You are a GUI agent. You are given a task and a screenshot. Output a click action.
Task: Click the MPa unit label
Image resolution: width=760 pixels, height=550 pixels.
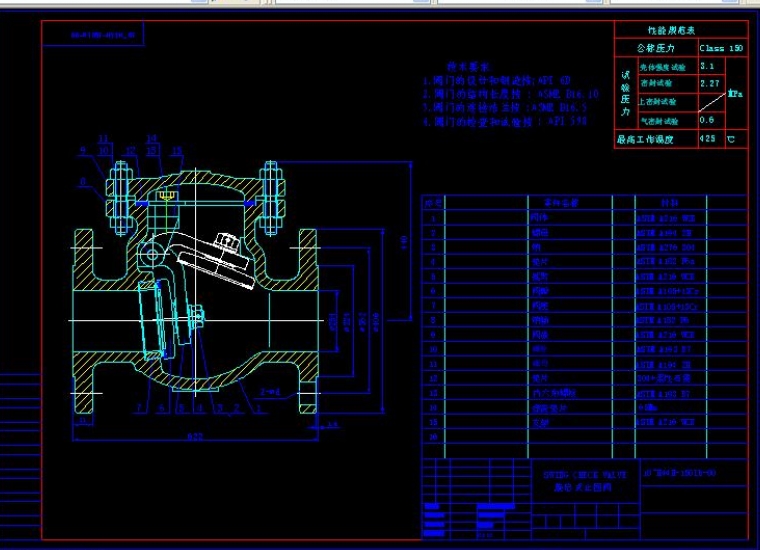tap(735, 94)
